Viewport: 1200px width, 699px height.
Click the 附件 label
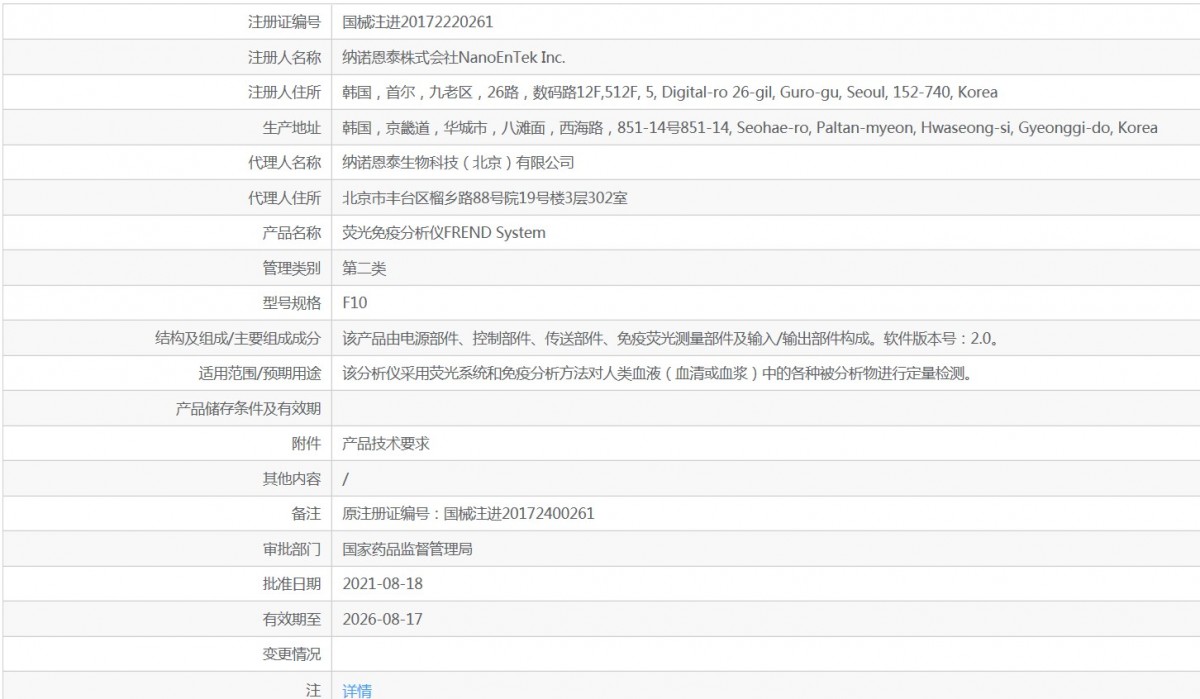click(306, 444)
